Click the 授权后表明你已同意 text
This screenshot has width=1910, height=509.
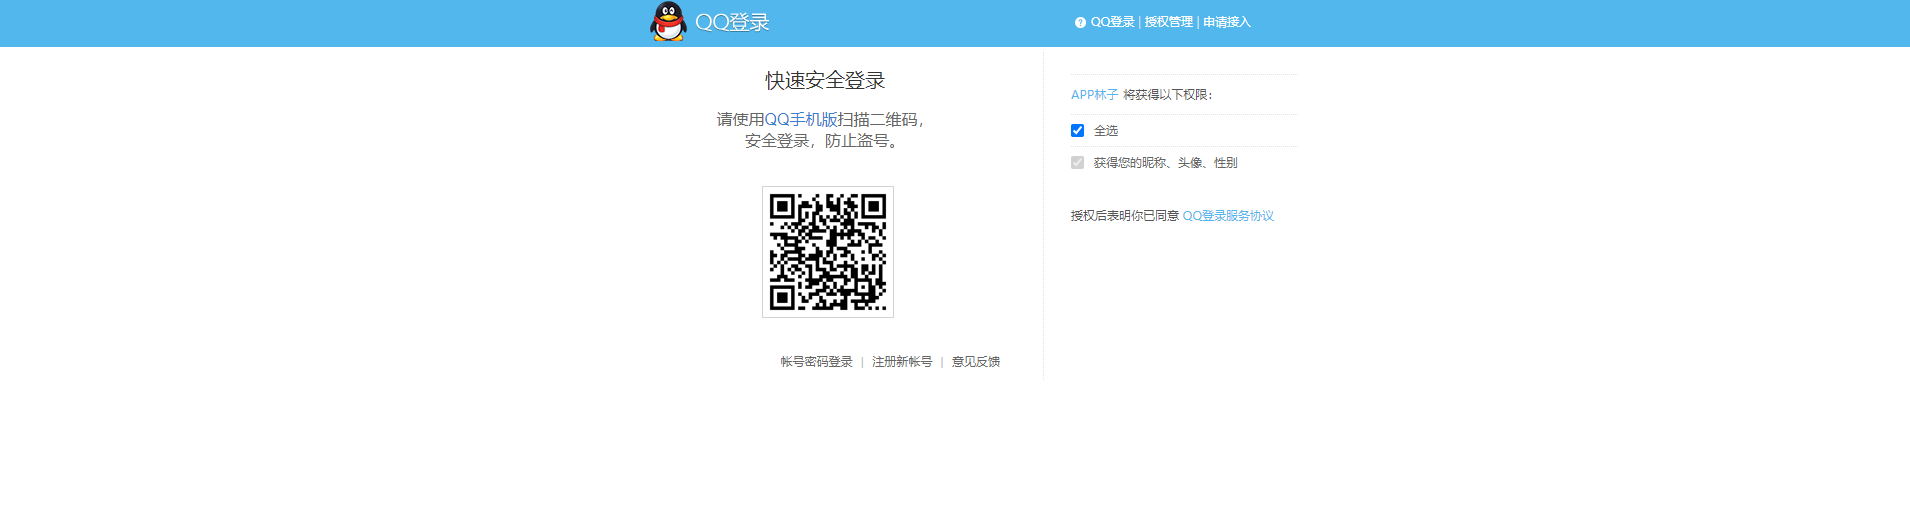point(1124,216)
